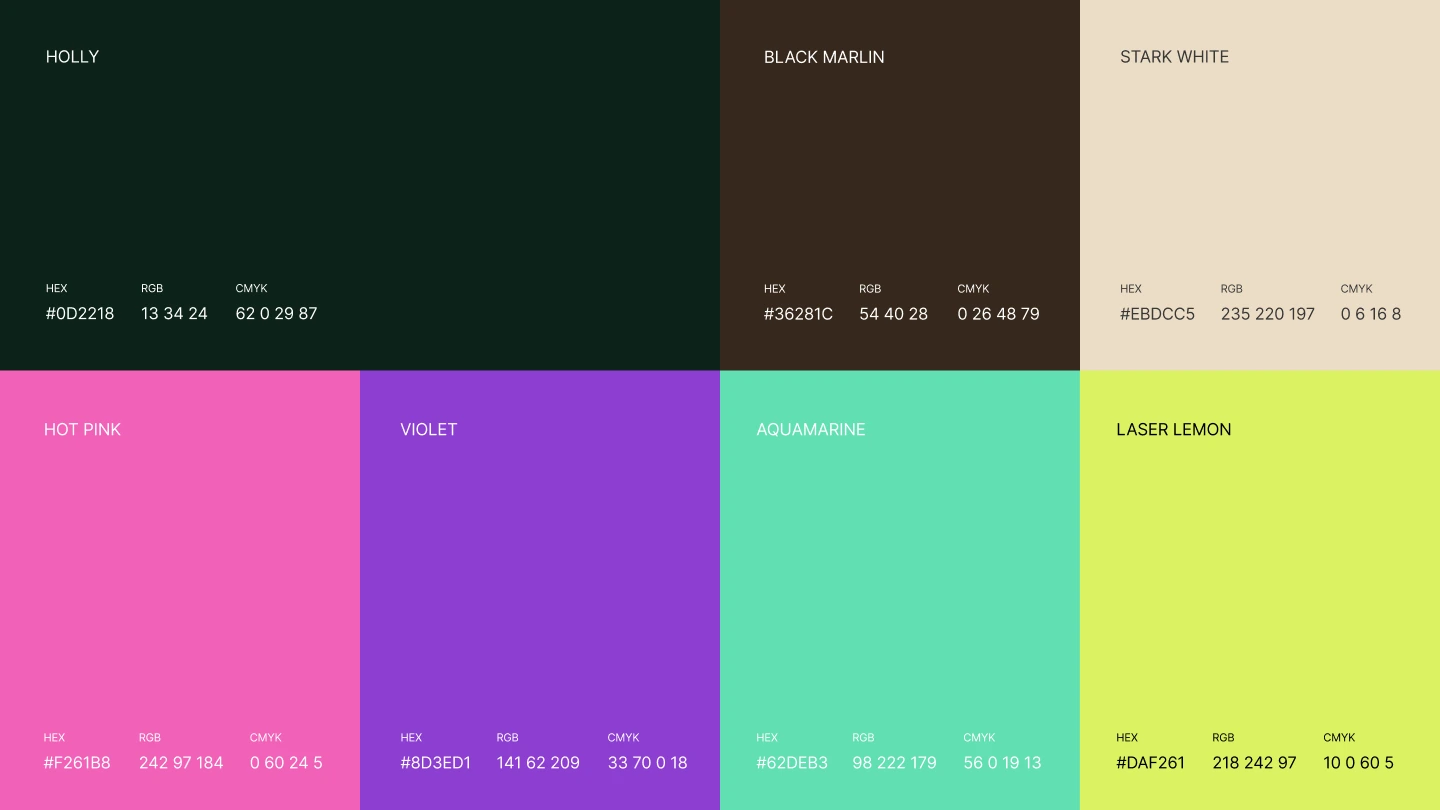1440x810 pixels.
Task: Click the RGB value 54 40 28
Action: tap(893, 314)
